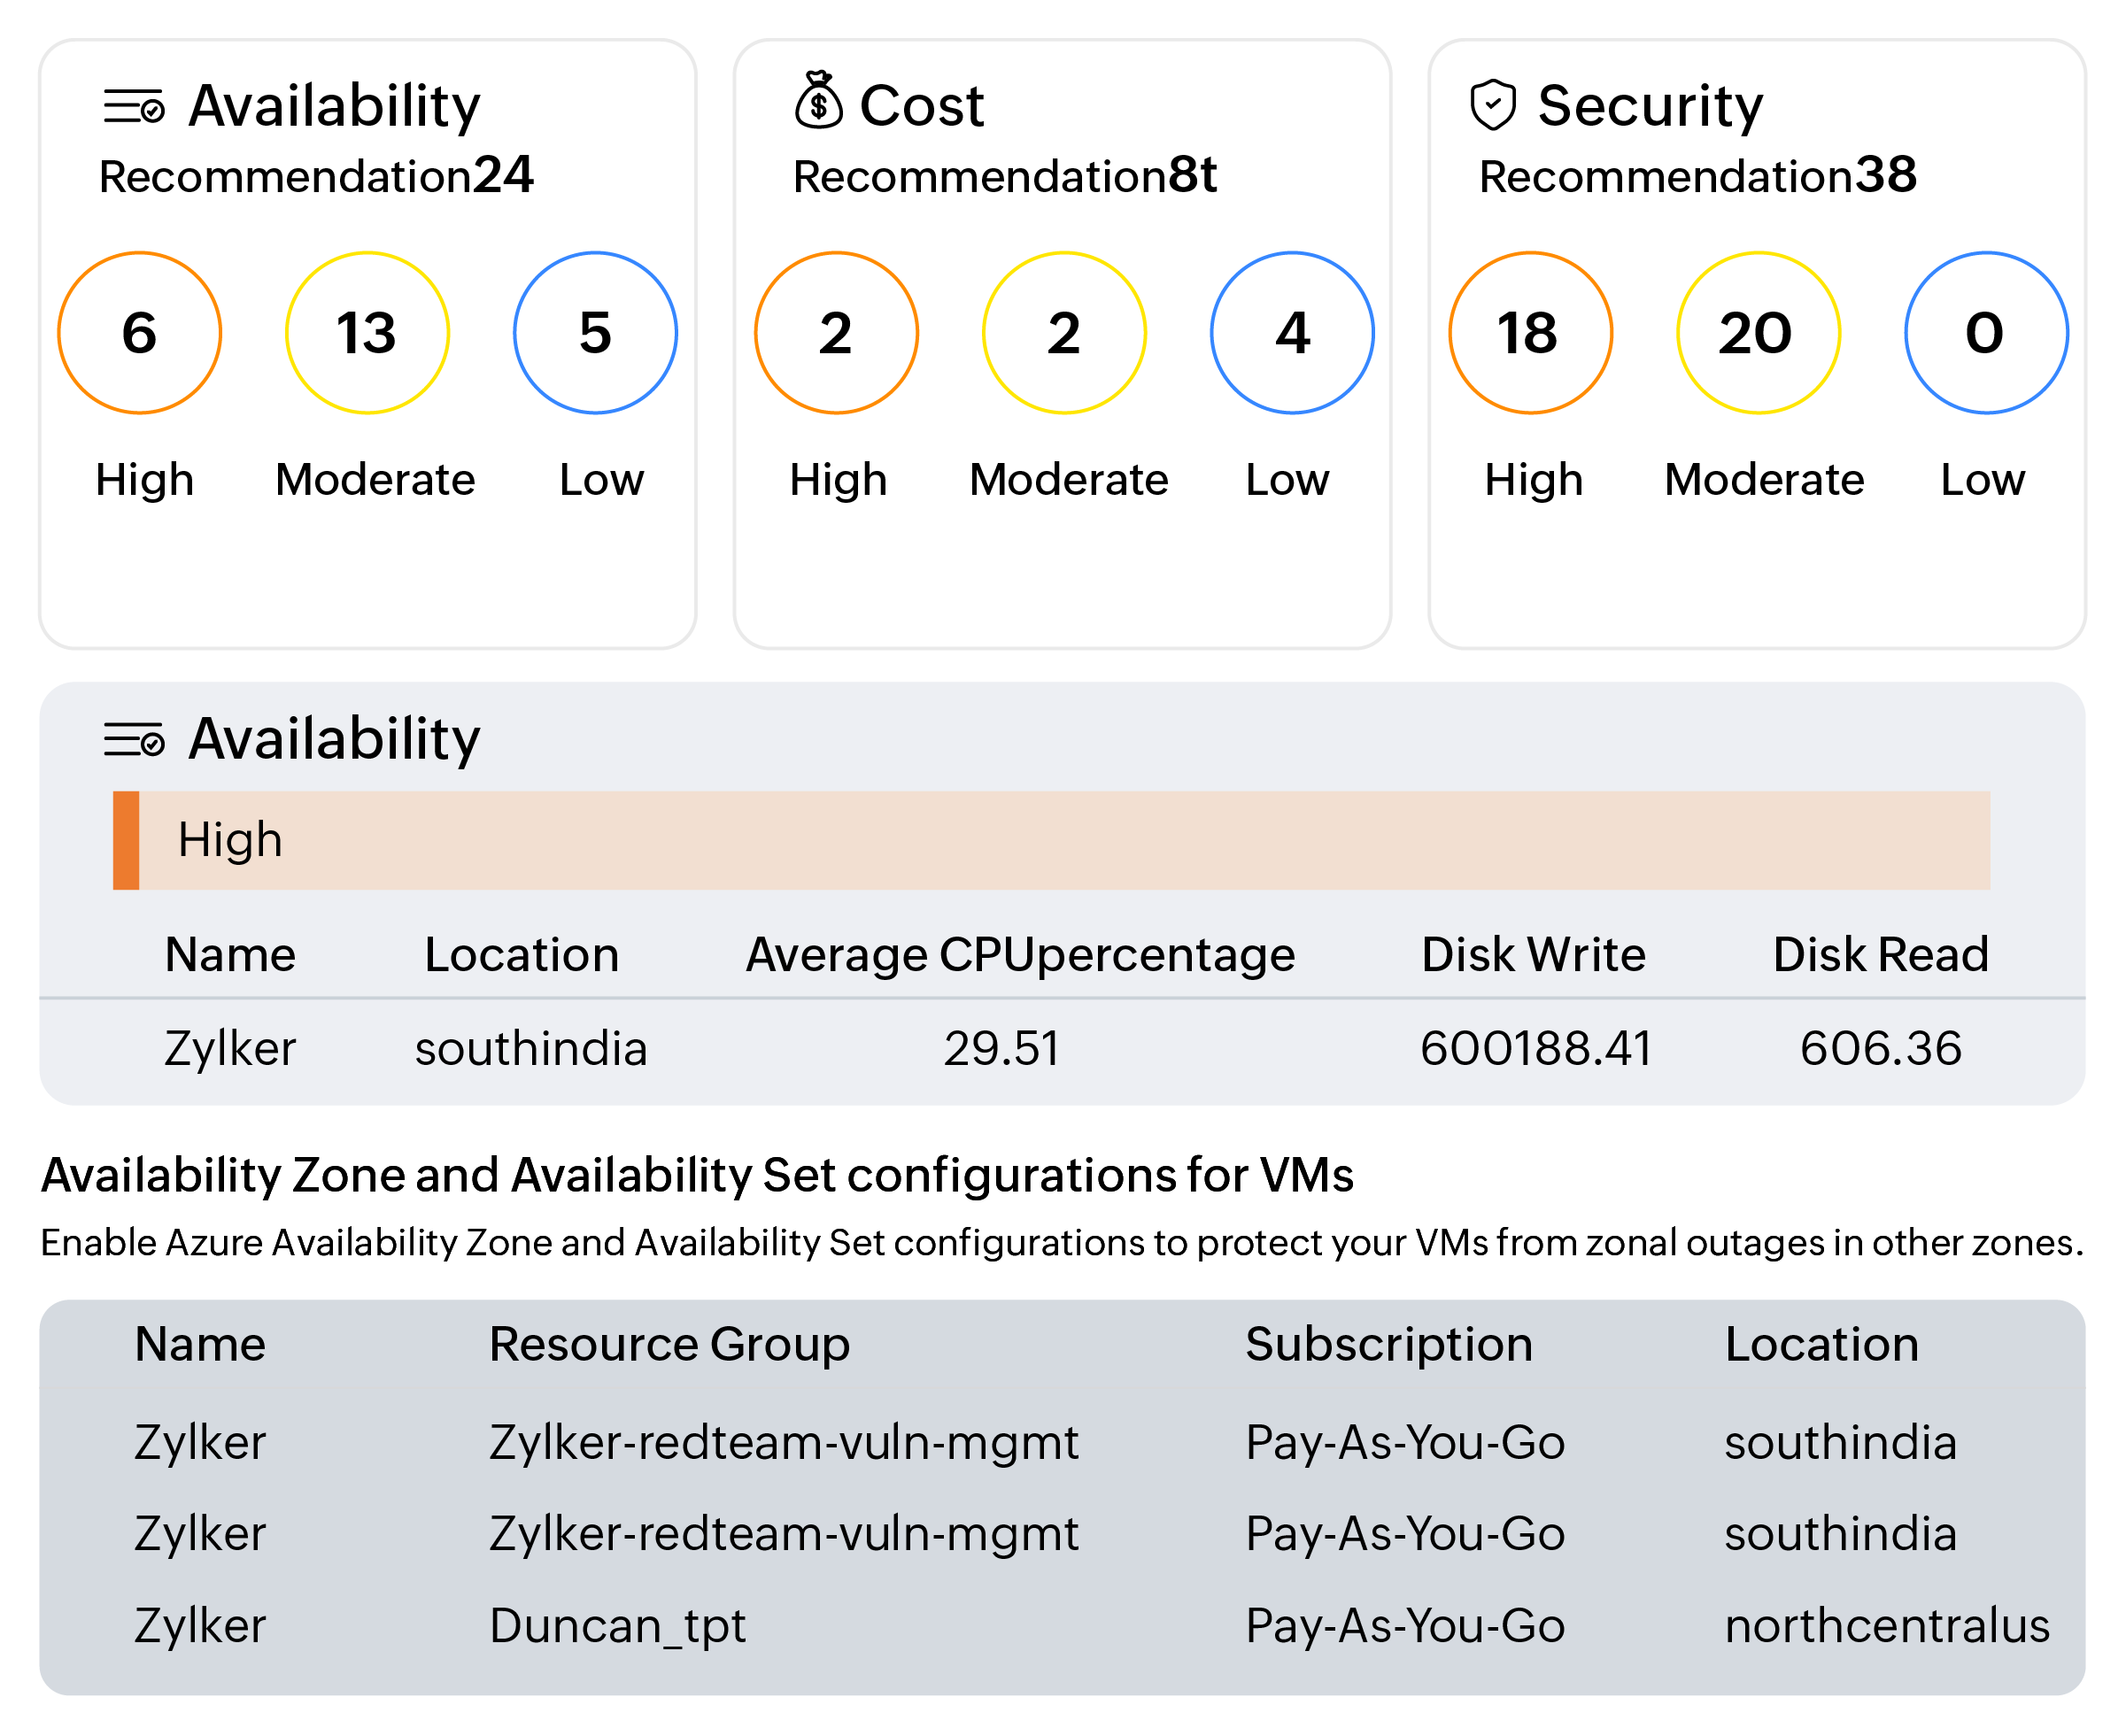
Task: Click Enable Azure Availability Zone description
Action: [x=1062, y=1243]
